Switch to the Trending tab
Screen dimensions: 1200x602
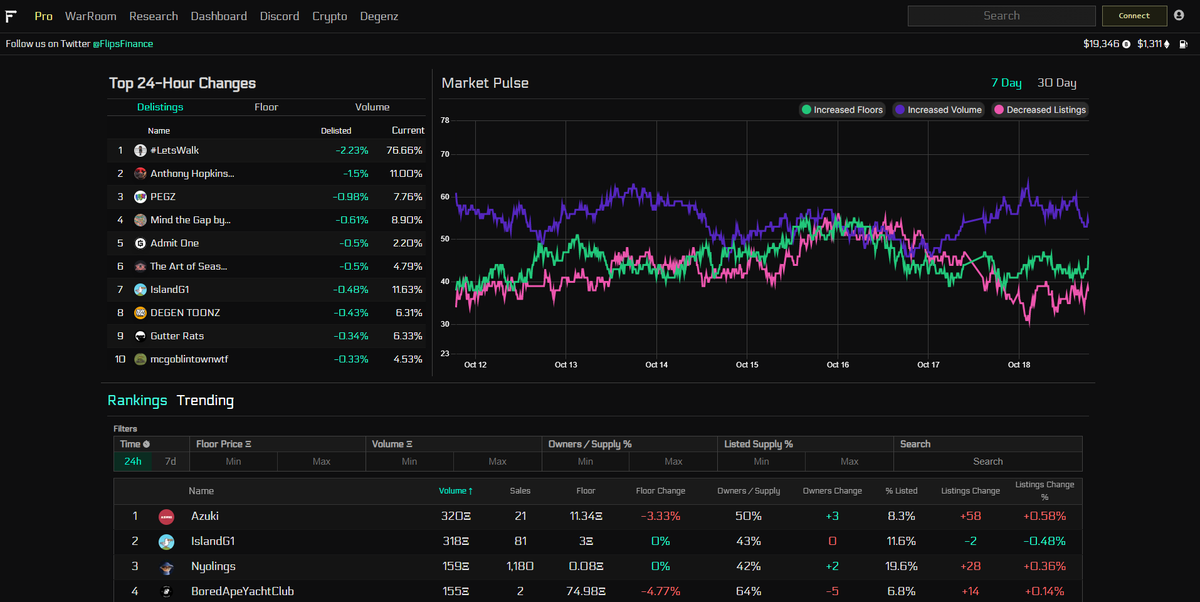(x=205, y=400)
